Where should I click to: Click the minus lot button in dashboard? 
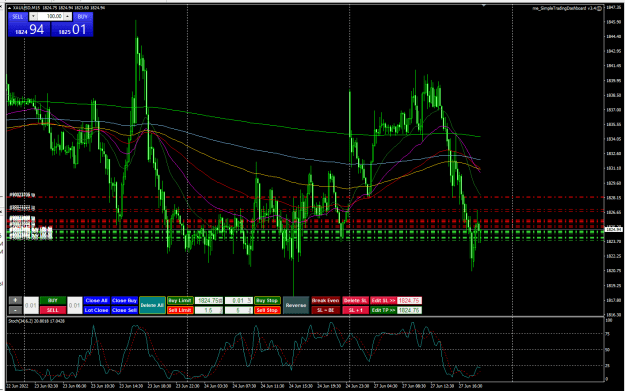(x=16, y=310)
